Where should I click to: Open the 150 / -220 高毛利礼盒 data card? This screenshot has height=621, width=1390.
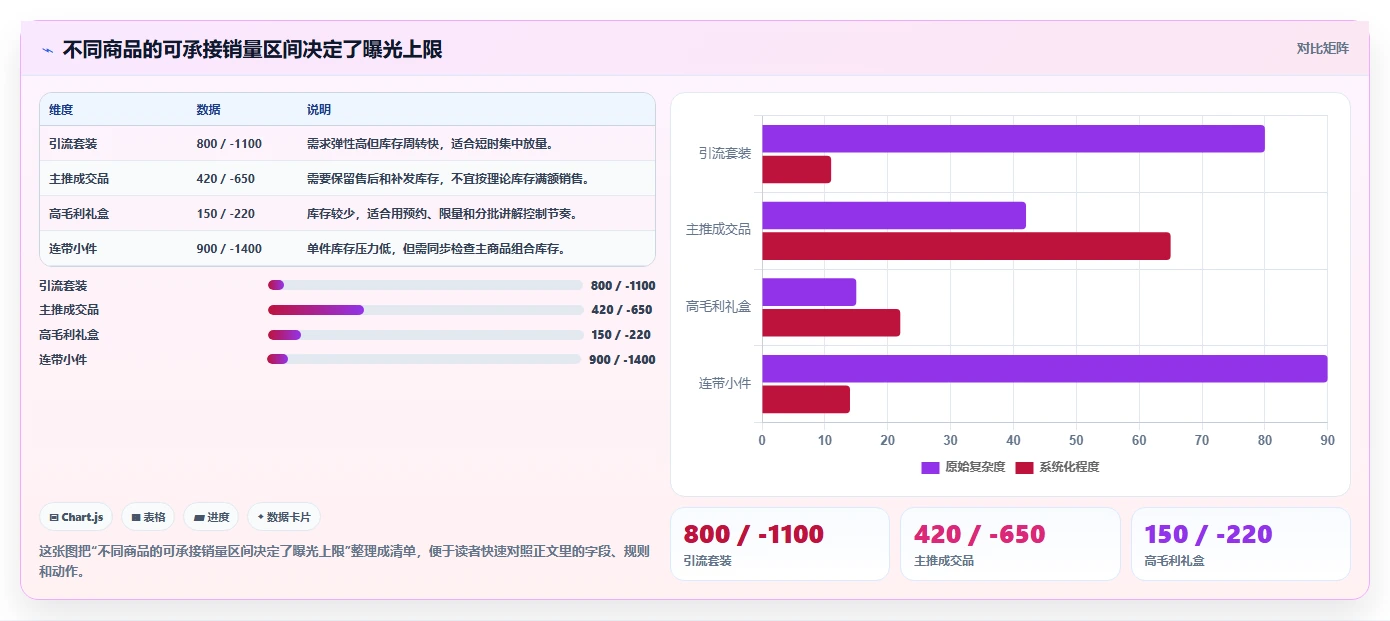[x=1241, y=544]
